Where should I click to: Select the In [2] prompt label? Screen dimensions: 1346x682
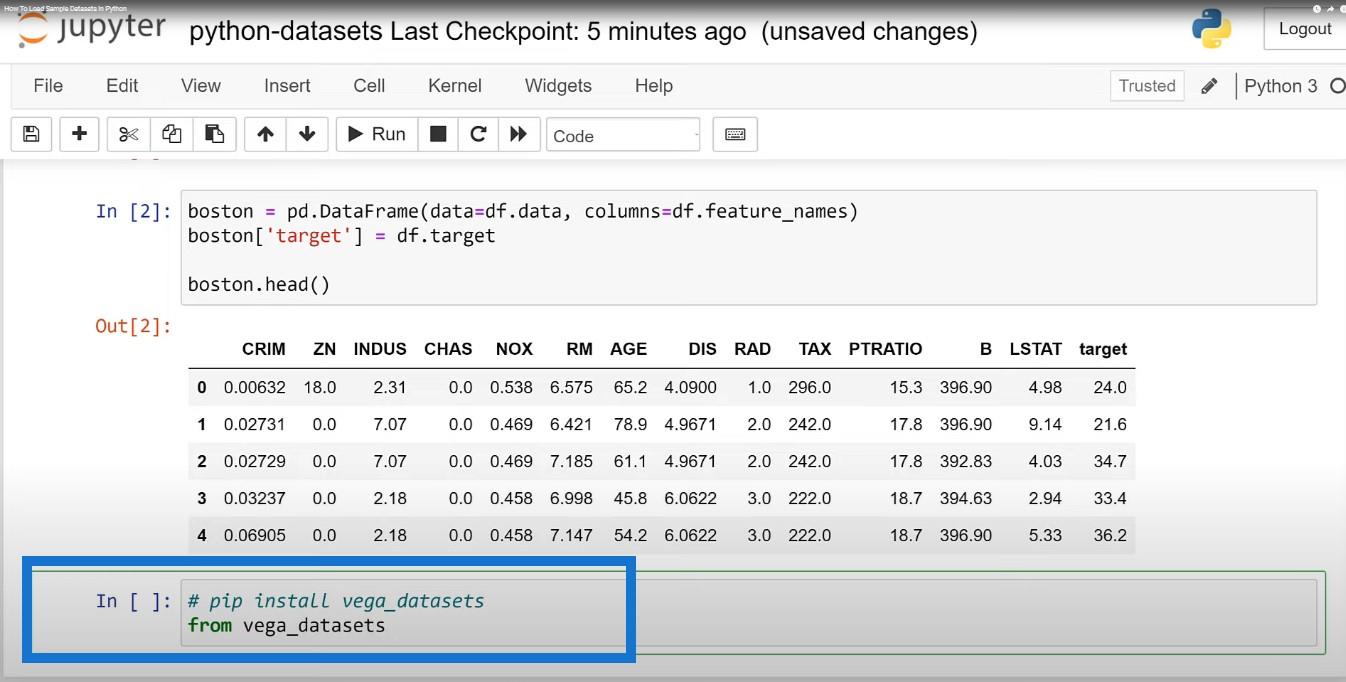click(134, 211)
